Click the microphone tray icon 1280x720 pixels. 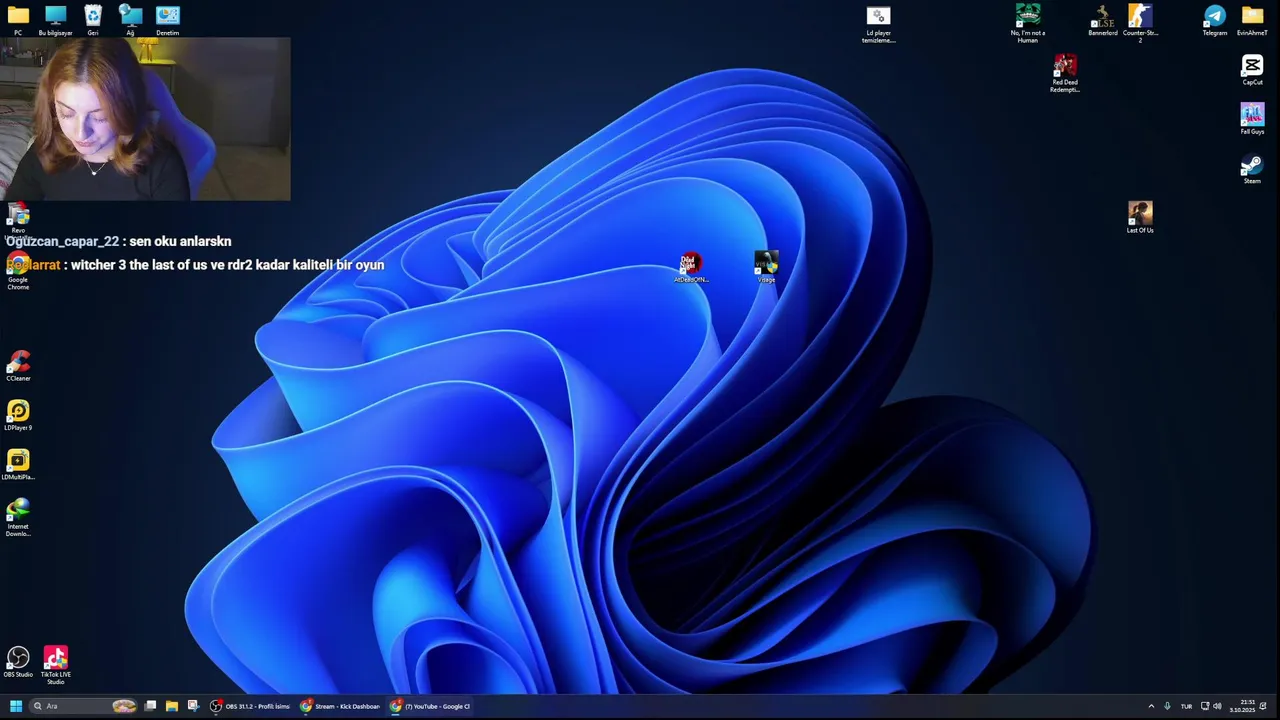pos(1167,706)
